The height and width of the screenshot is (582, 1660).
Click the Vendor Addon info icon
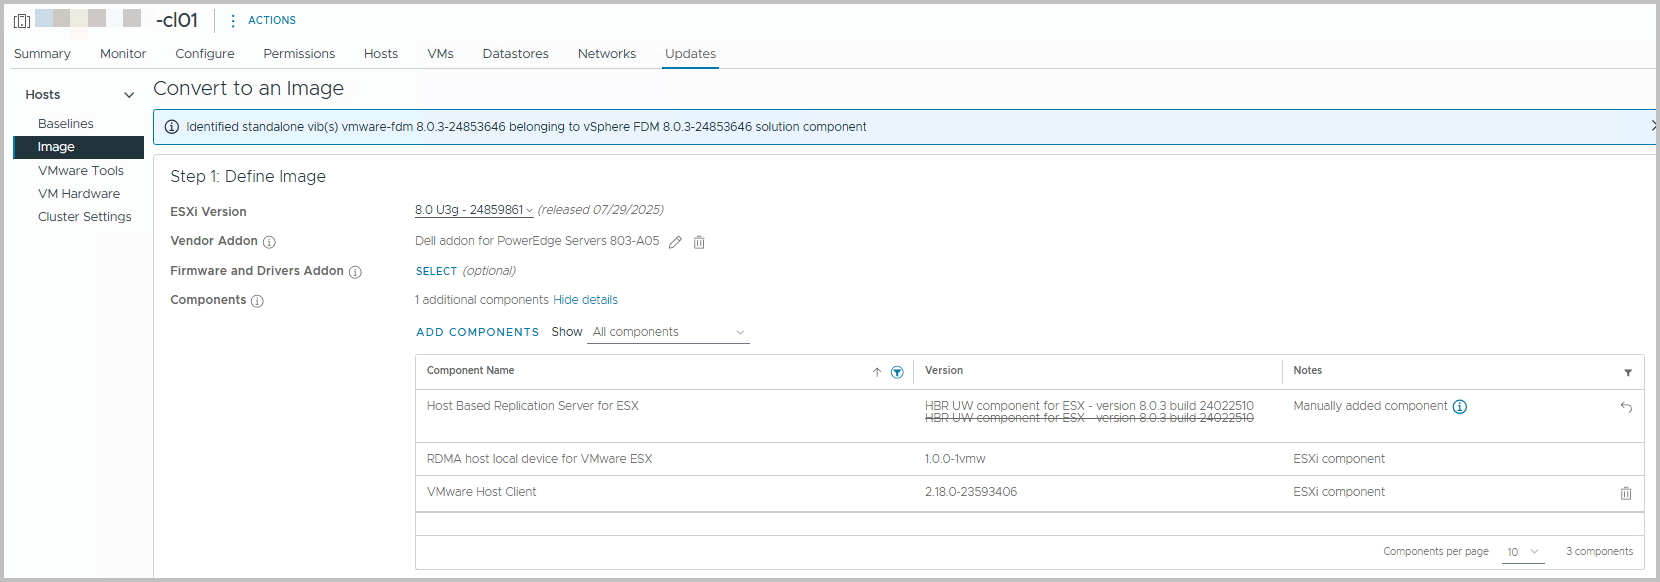269,242
